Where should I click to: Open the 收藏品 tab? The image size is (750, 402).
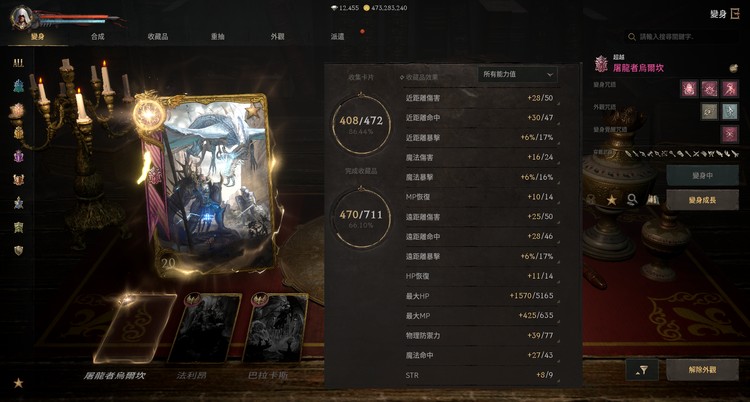[x=157, y=36]
